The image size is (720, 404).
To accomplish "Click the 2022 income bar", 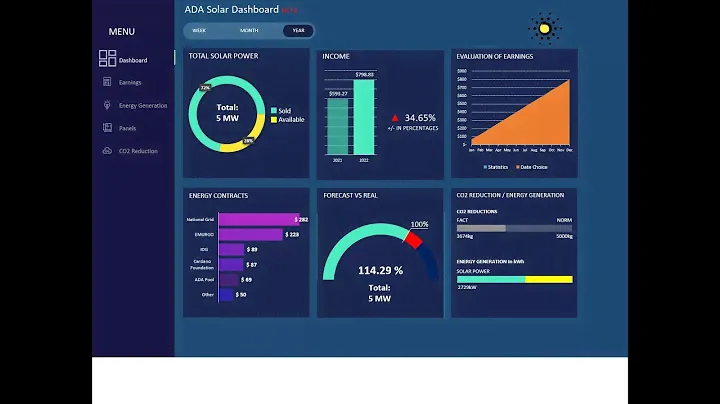I will coord(364,118).
